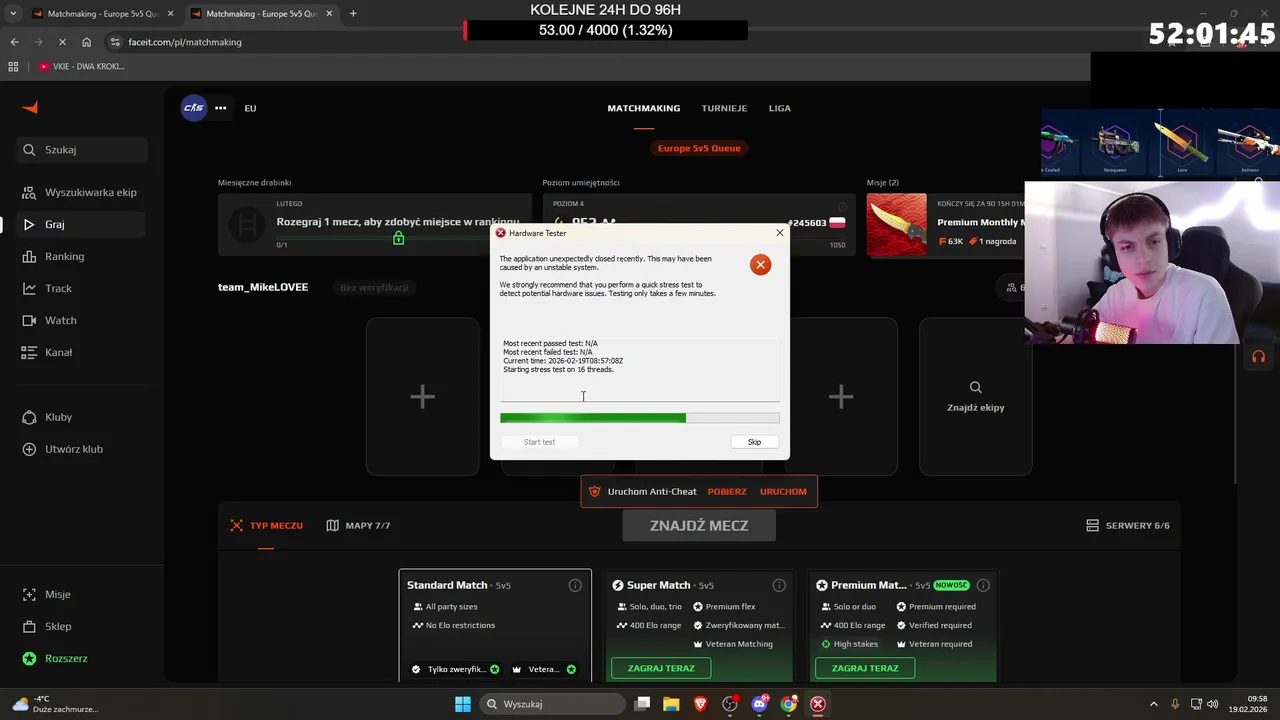Switch to the LIGA tab
Viewport: 1280px width, 720px height.
[779, 108]
